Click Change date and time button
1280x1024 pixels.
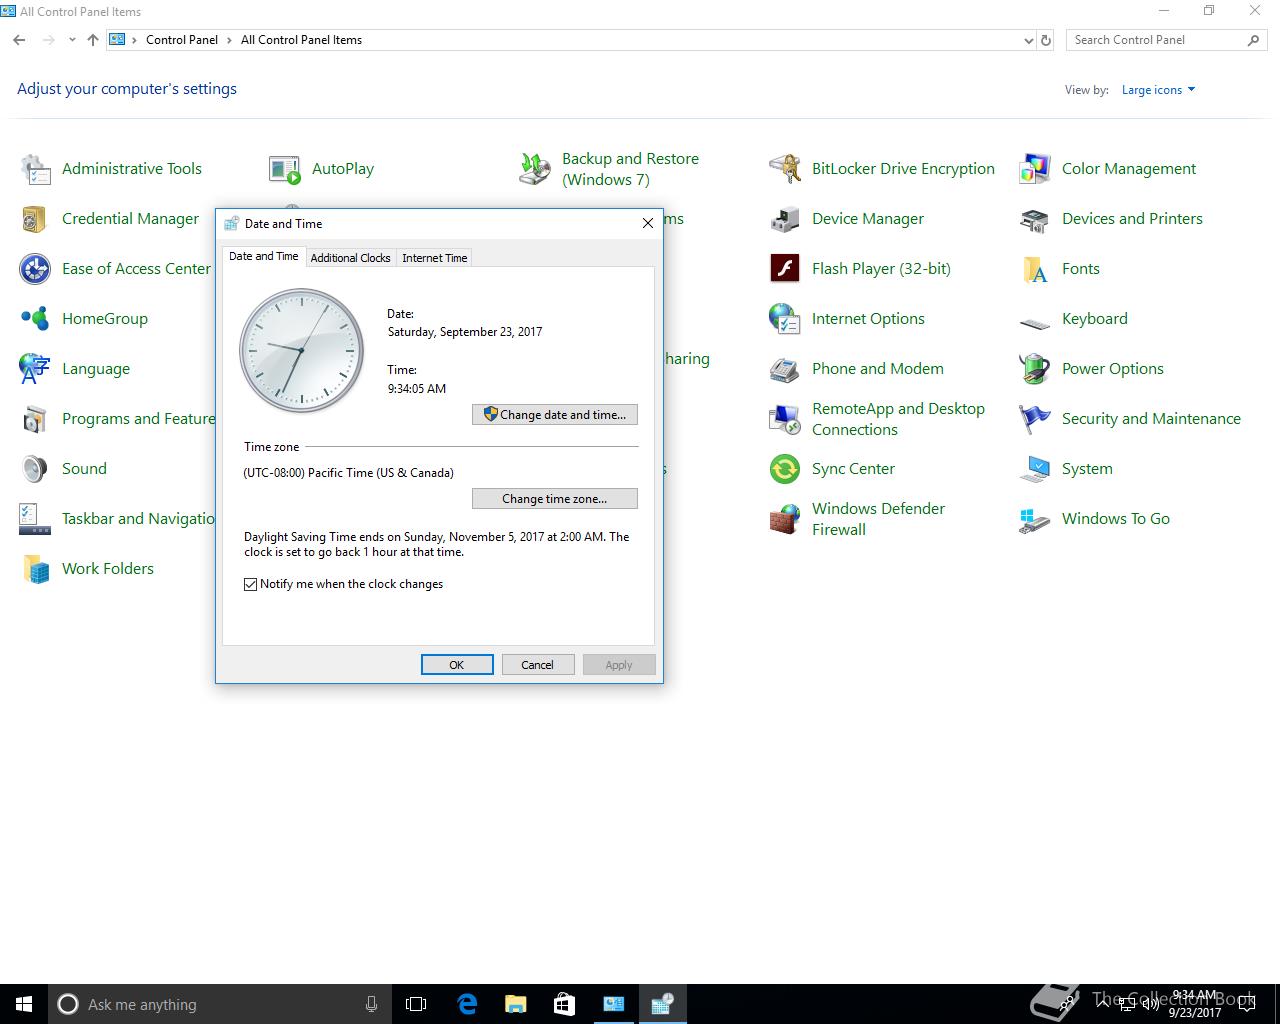point(555,414)
